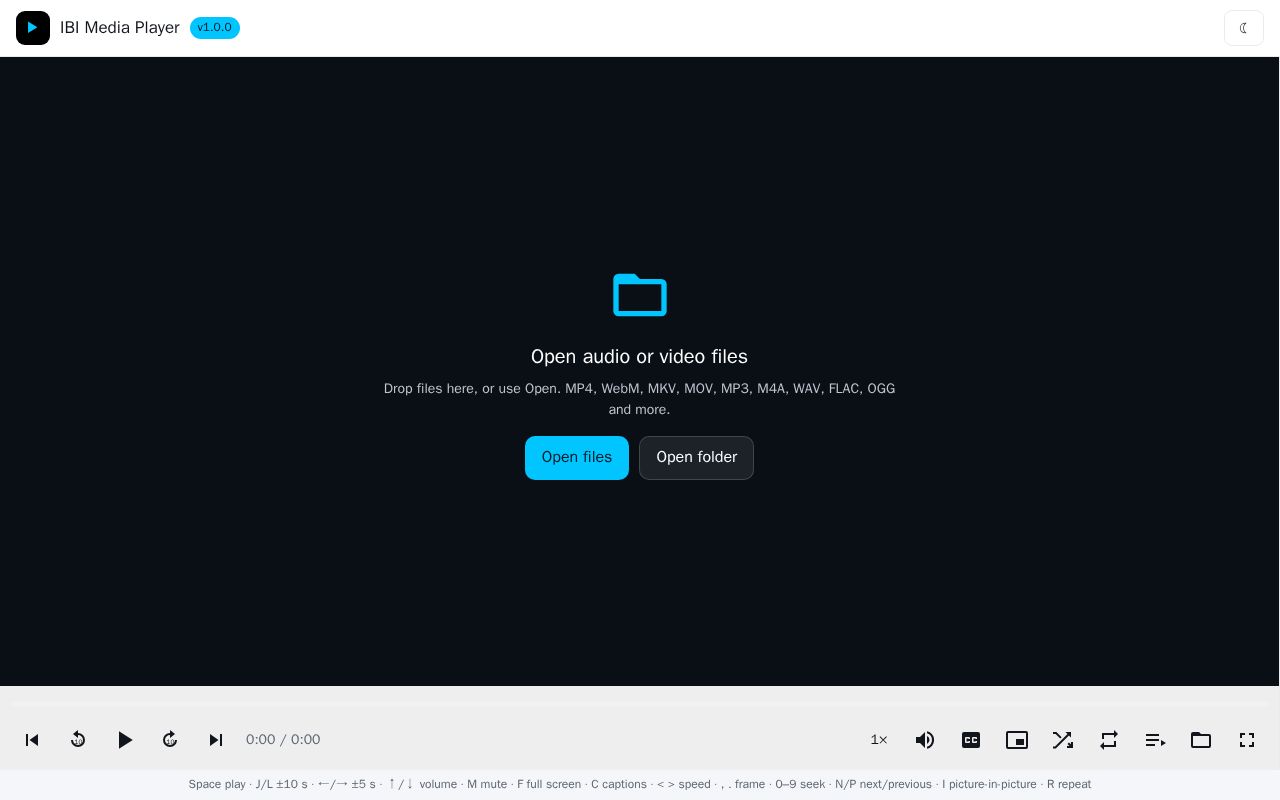Screen dimensions: 1280x800
Task: Open the 1× playback speed selector
Action: [879, 740]
